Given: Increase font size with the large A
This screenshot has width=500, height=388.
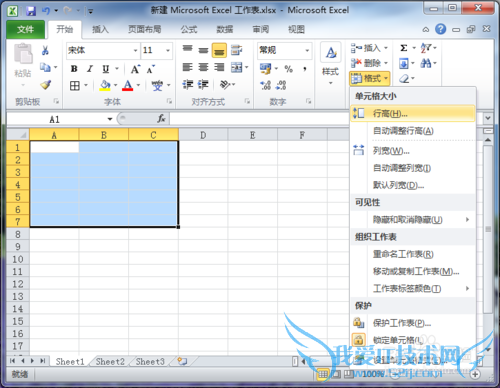Looking at the screenshot, I should [x=135, y=69].
